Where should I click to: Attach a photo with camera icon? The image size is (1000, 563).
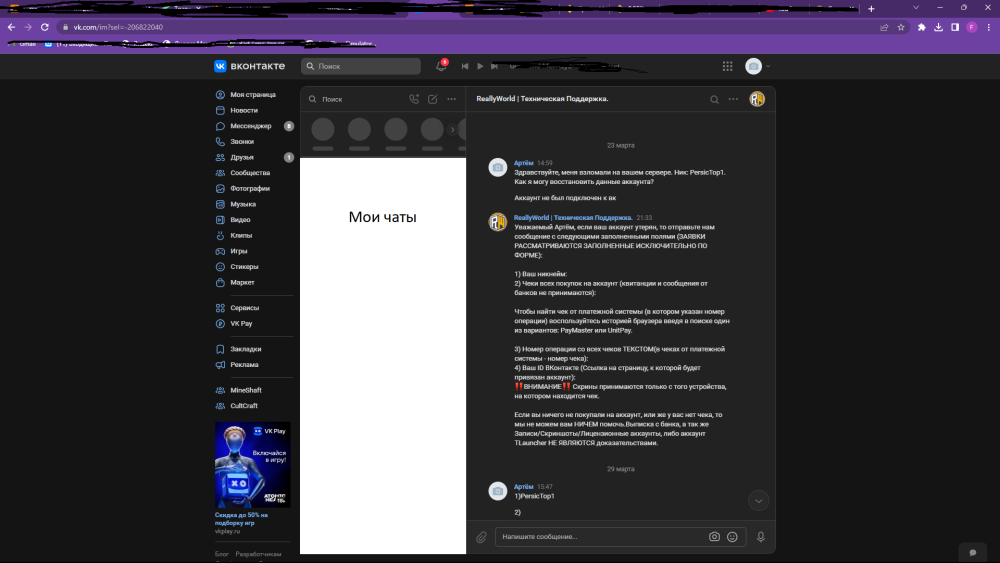(714, 537)
